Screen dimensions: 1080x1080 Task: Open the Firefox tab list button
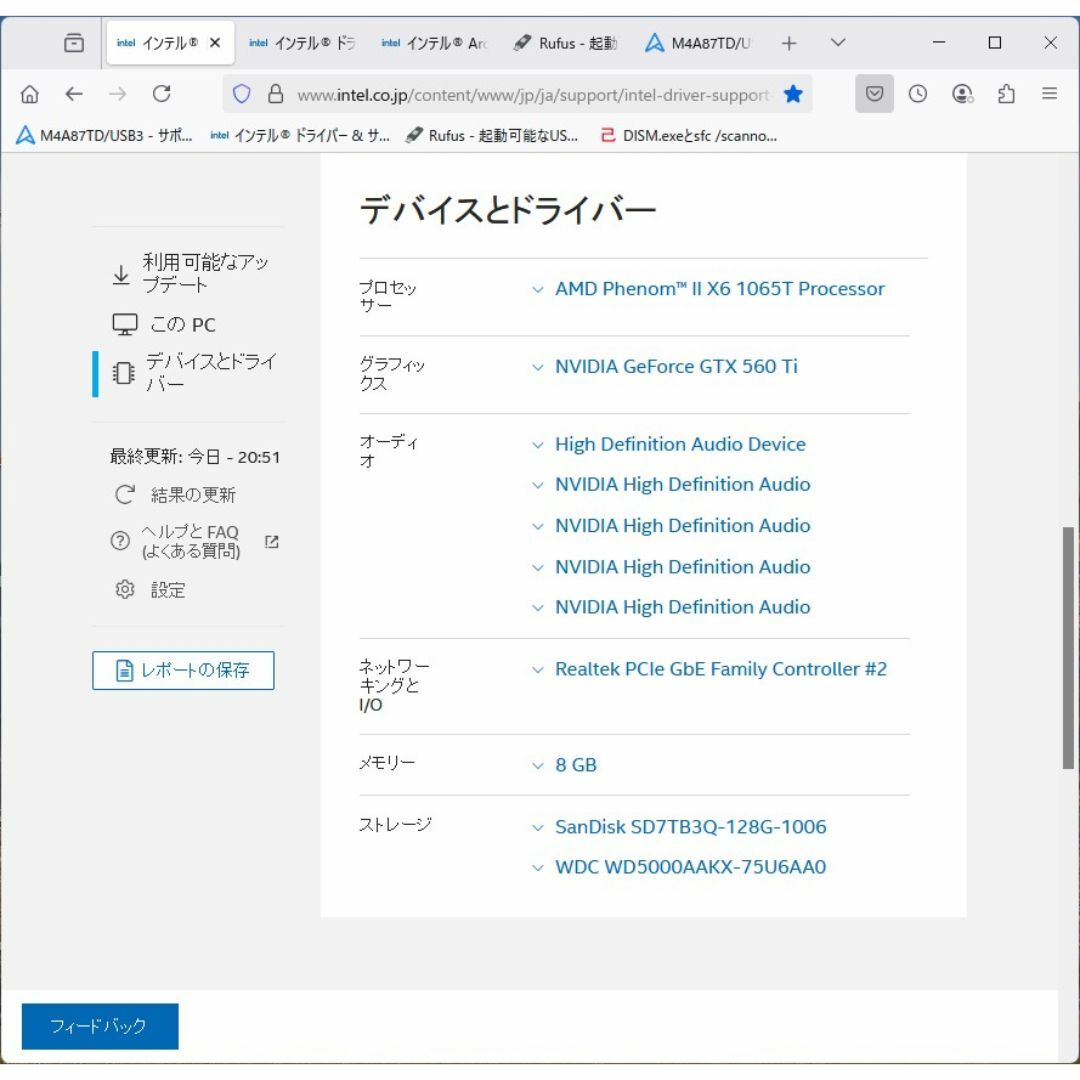[x=74, y=43]
